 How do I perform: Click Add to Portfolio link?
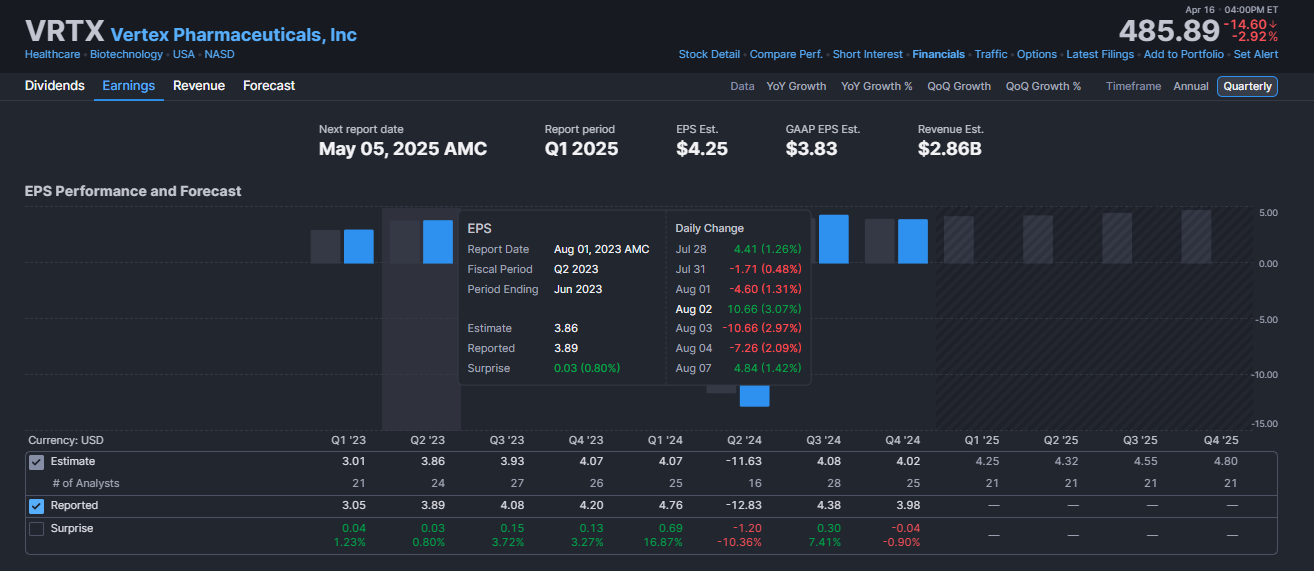pos(1184,55)
